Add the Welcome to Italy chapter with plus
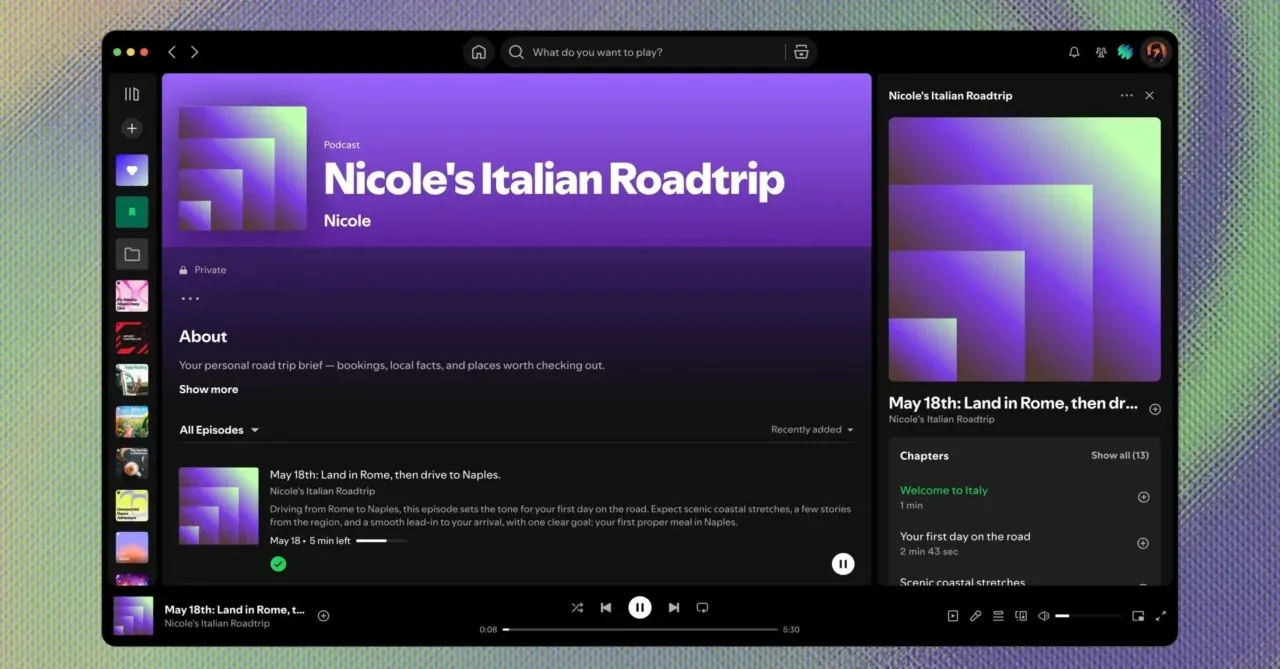The width and height of the screenshot is (1280, 669). tap(1144, 497)
